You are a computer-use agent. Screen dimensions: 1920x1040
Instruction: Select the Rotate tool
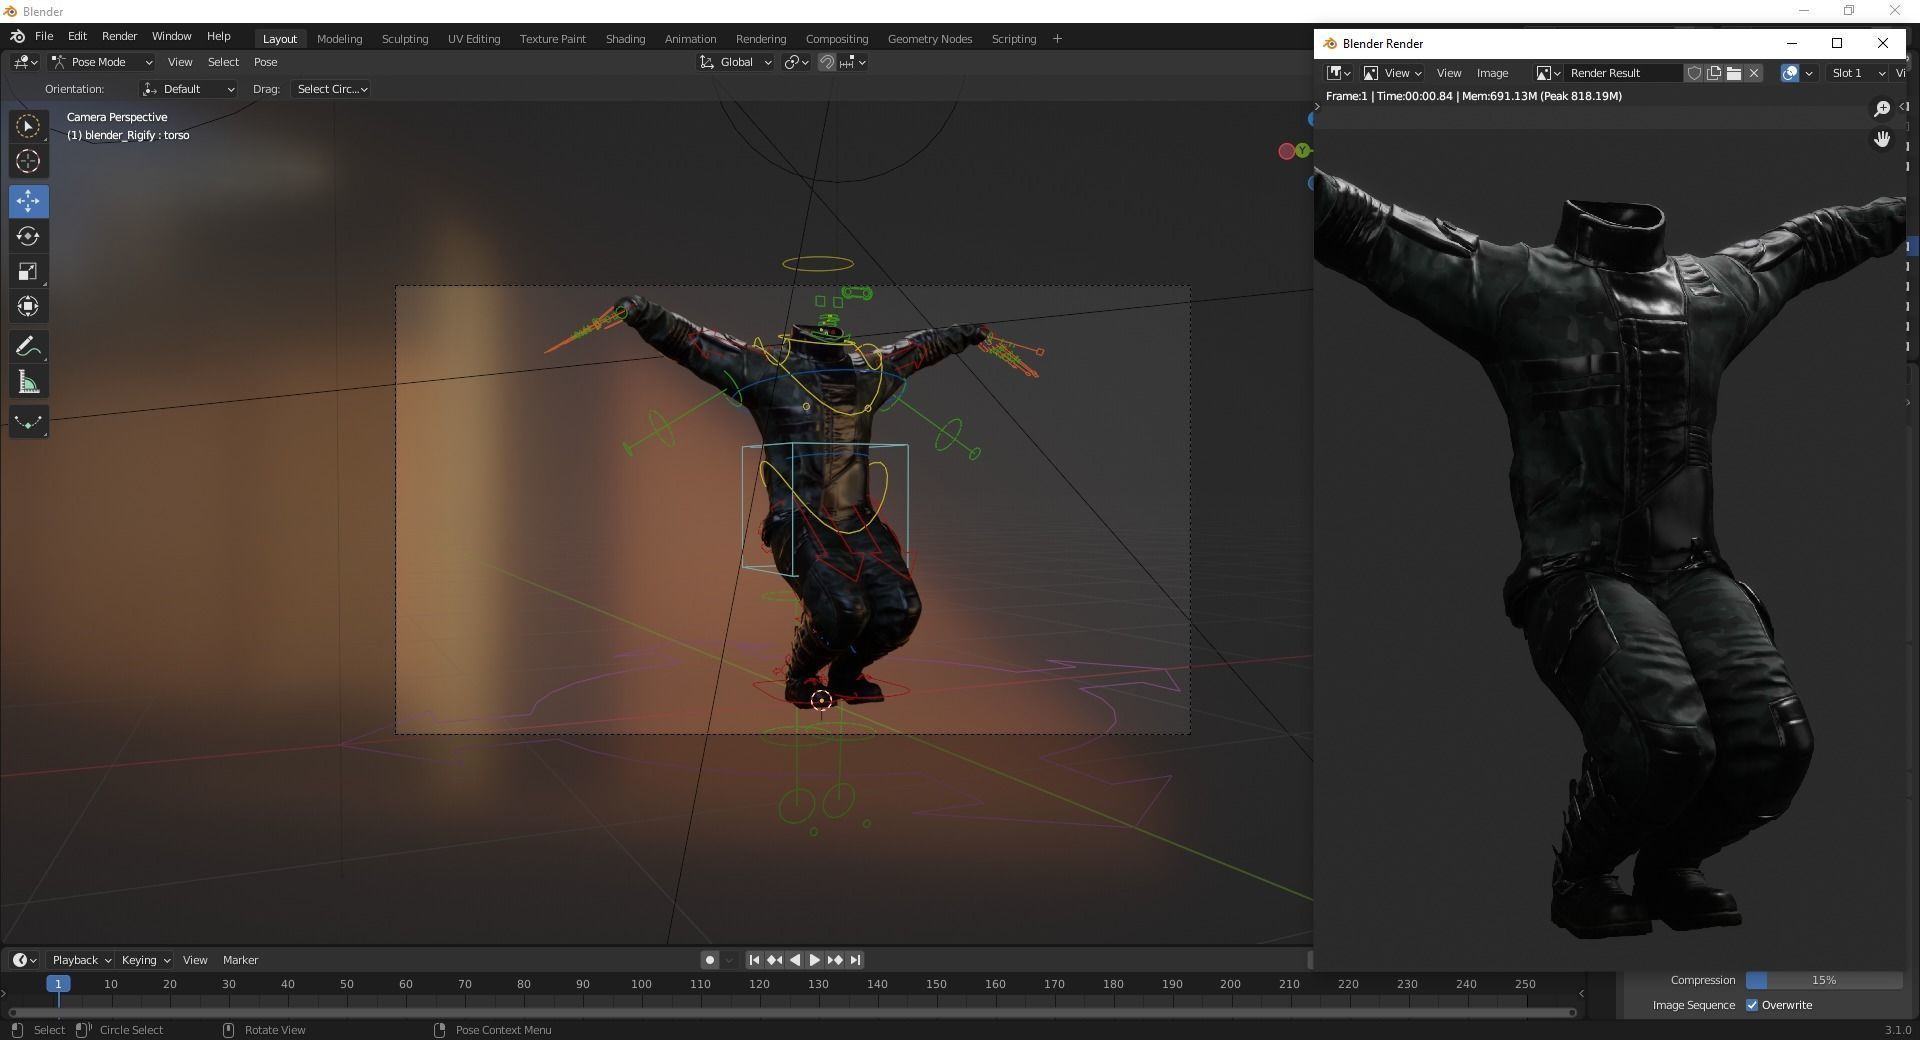28,236
